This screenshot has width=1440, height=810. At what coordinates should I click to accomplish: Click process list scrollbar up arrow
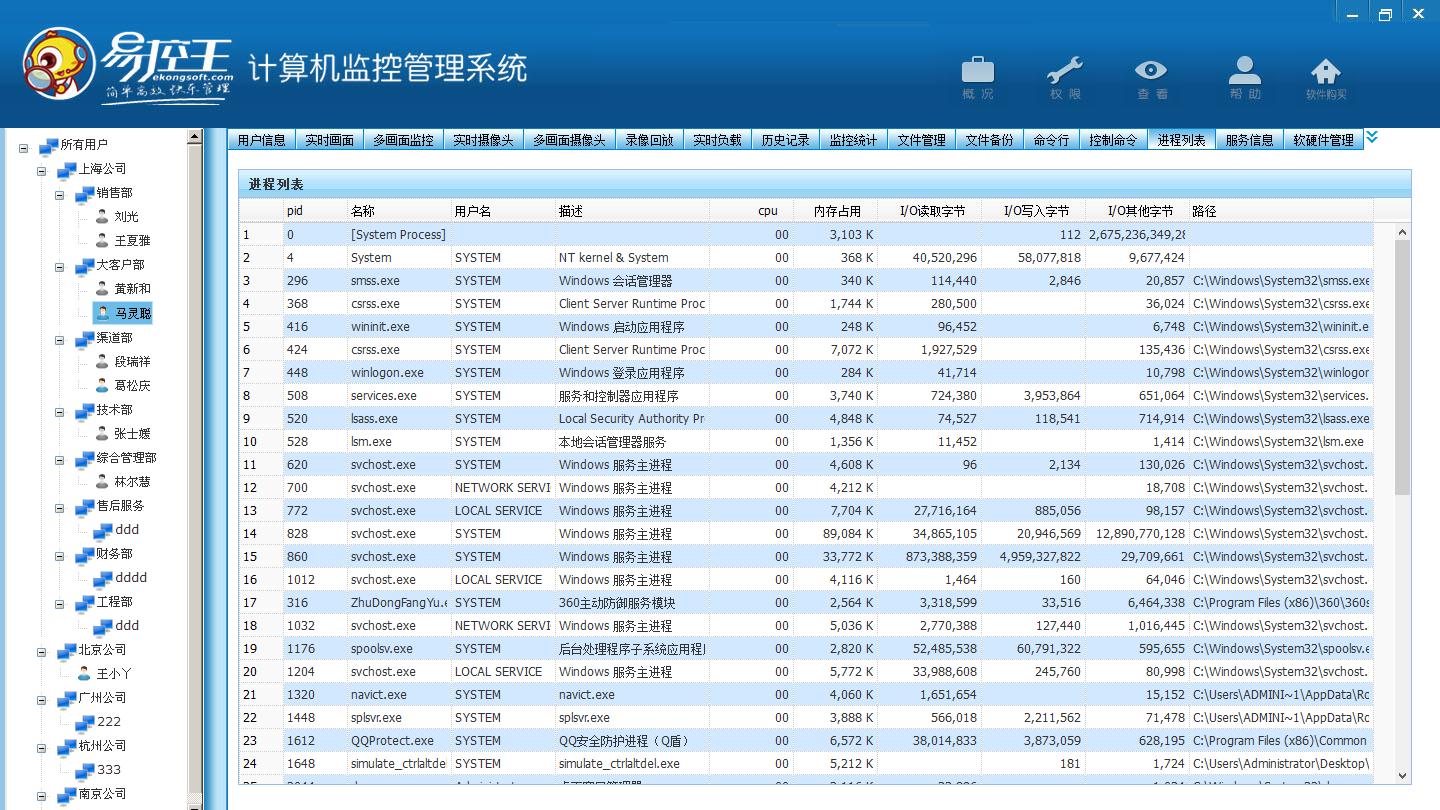click(x=1402, y=233)
